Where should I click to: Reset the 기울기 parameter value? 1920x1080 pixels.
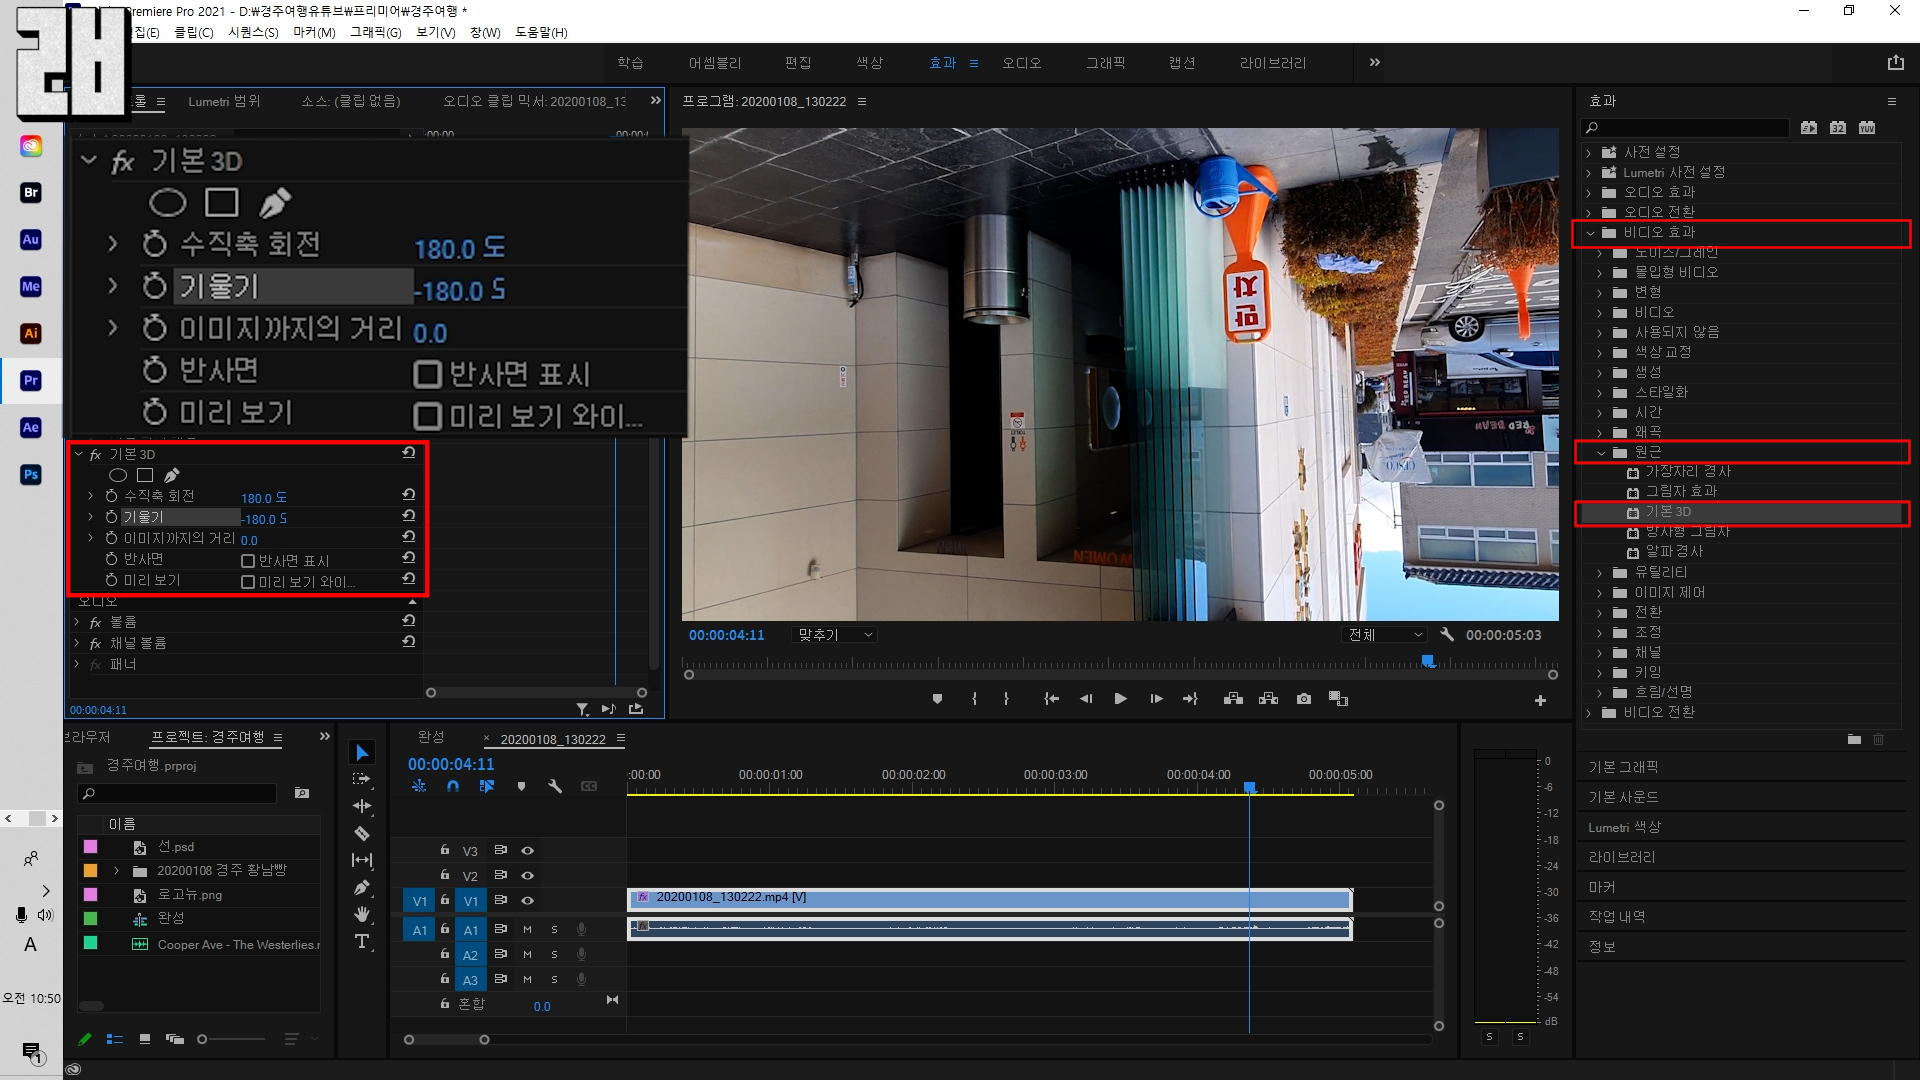point(408,516)
